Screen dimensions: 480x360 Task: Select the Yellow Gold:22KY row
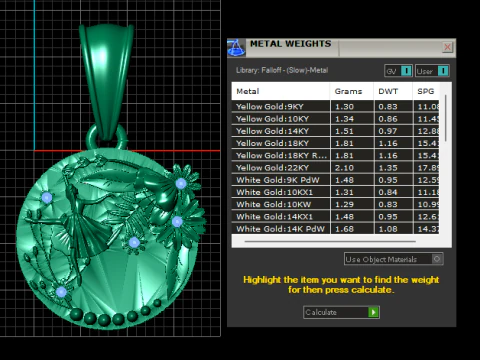(x=335, y=168)
